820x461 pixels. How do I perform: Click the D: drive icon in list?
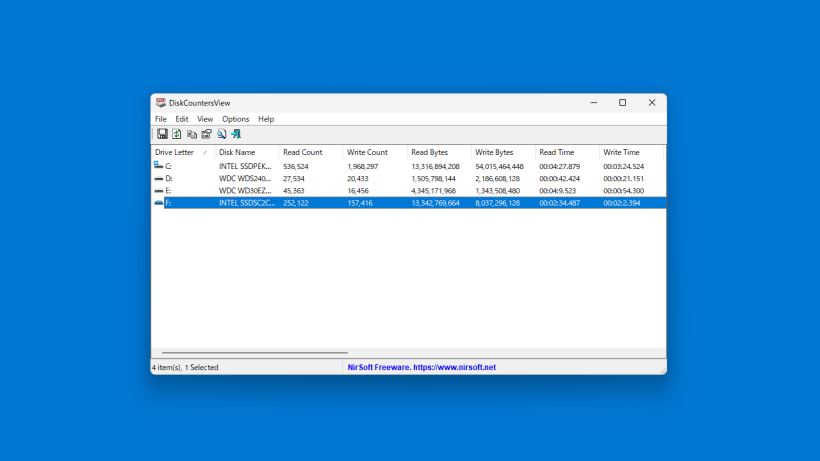(158, 178)
